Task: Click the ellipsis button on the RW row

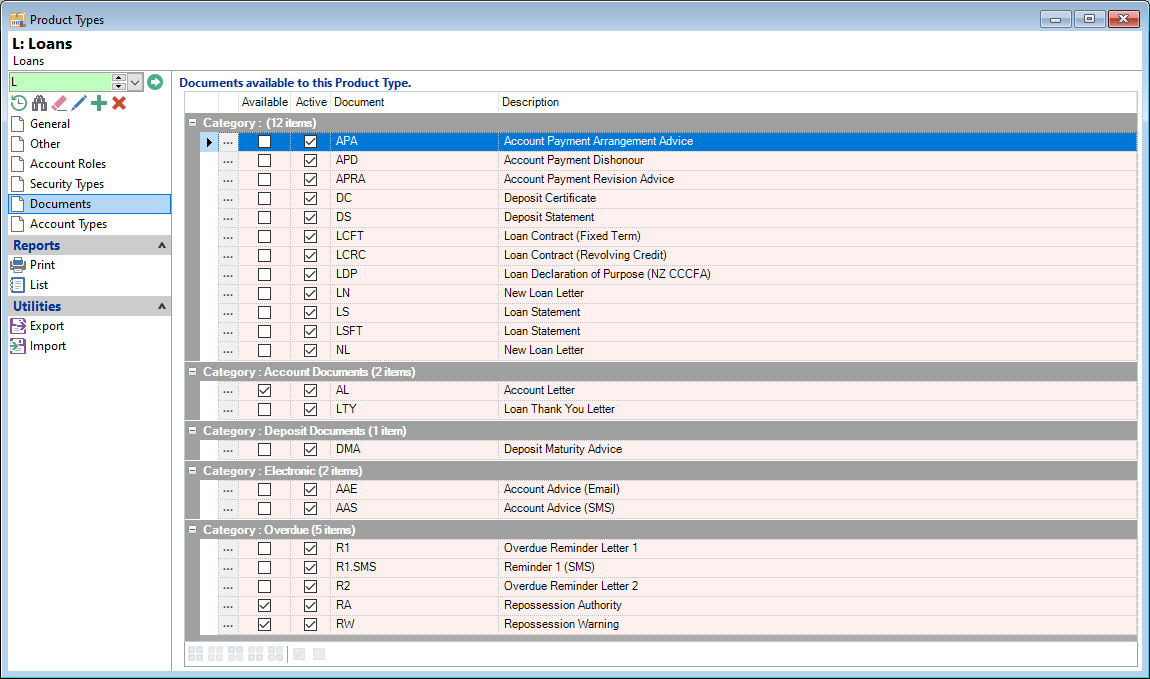Action: click(228, 625)
